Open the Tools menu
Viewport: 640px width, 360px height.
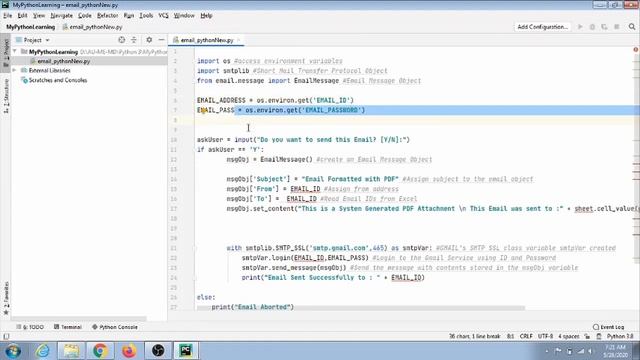146,16
